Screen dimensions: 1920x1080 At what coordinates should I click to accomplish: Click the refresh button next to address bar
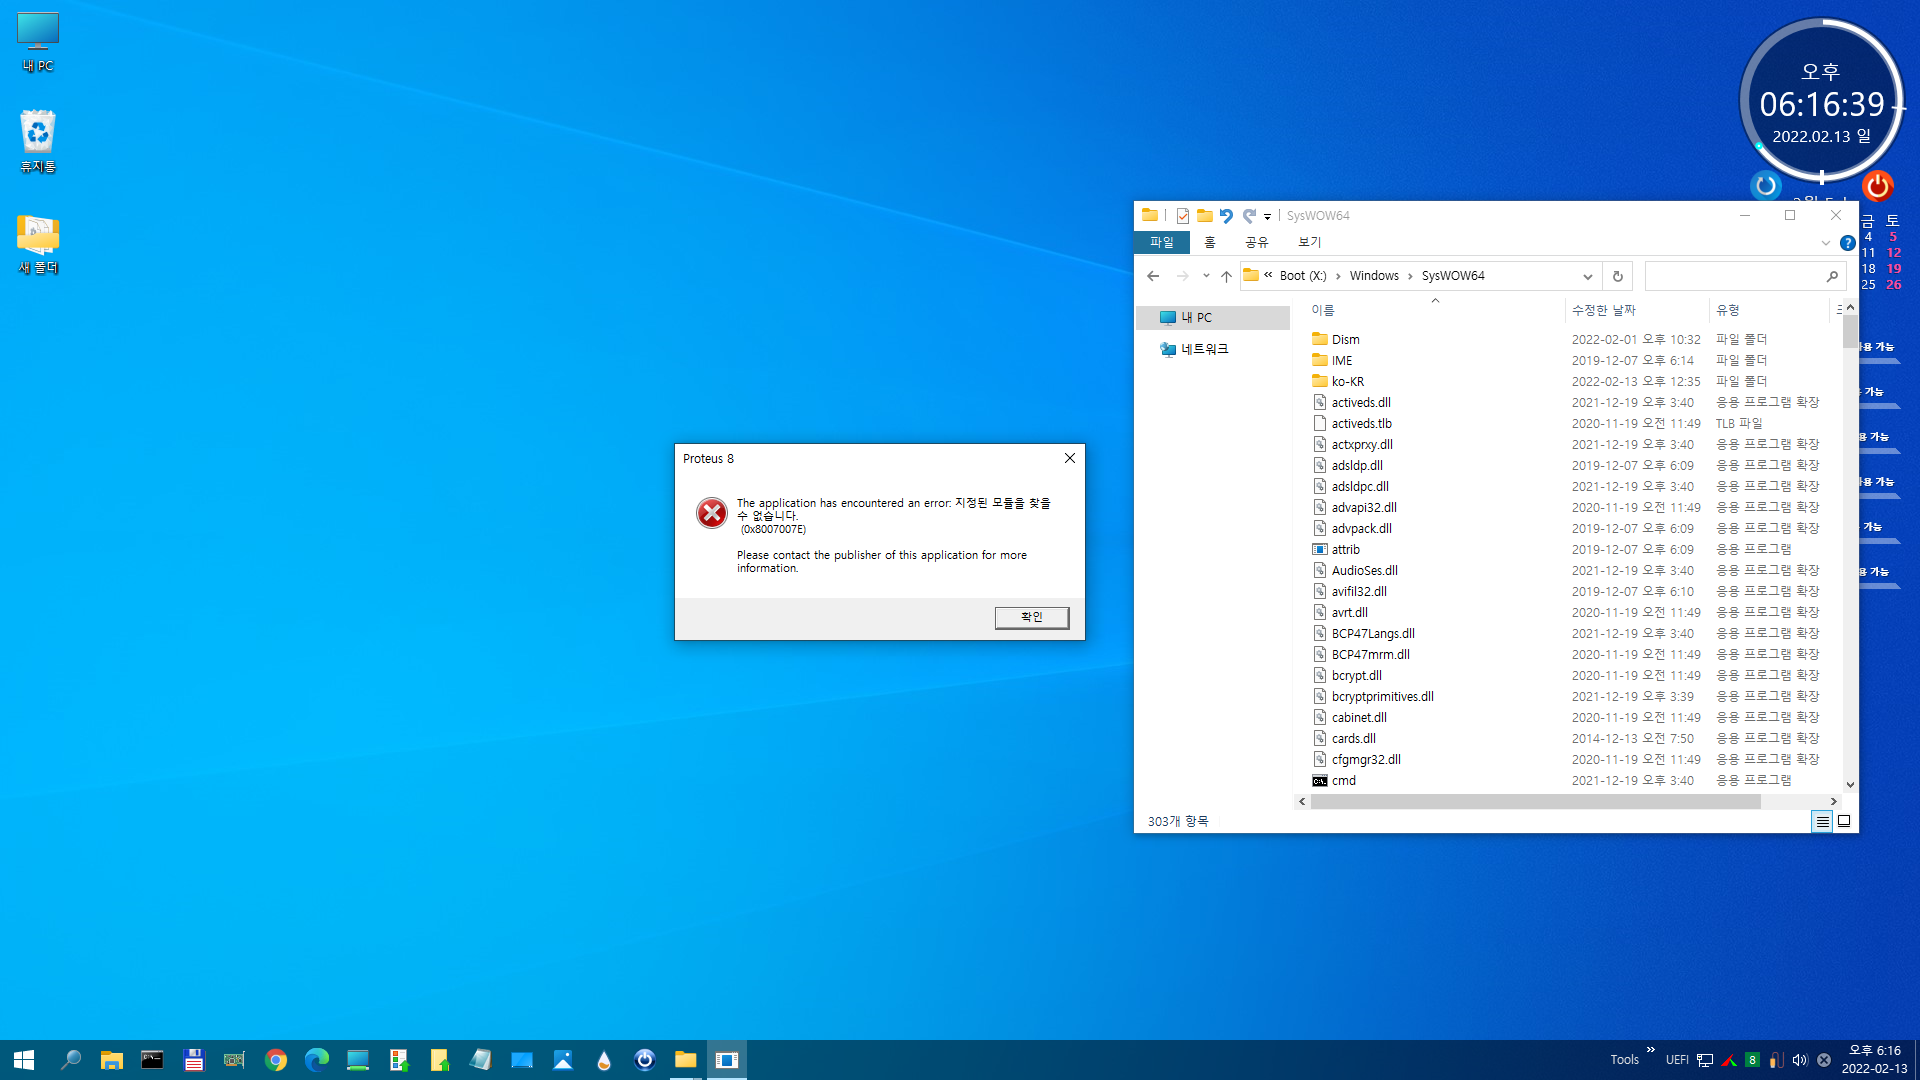pyautogui.click(x=1617, y=276)
